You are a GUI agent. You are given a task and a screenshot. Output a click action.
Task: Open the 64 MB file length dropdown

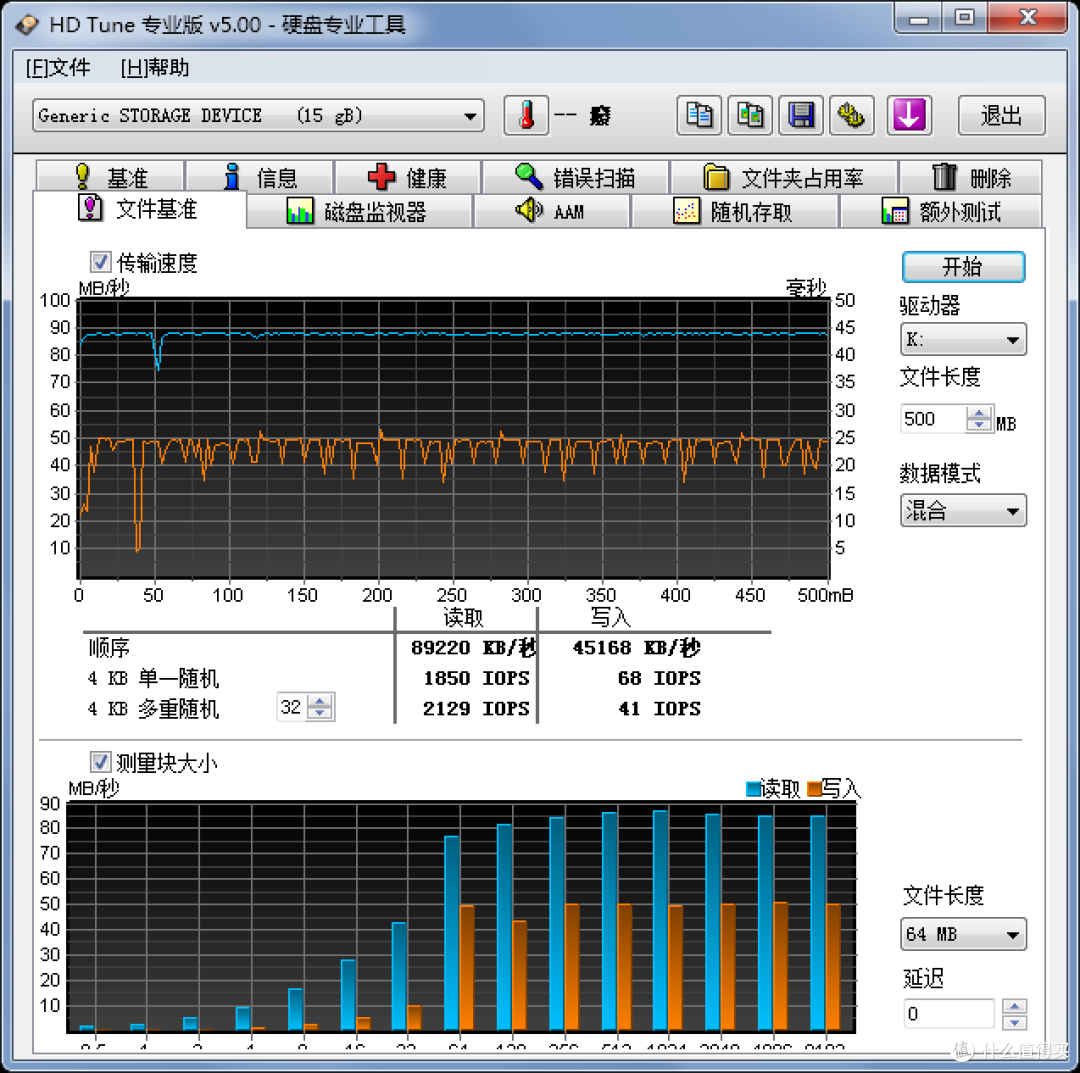pos(963,935)
